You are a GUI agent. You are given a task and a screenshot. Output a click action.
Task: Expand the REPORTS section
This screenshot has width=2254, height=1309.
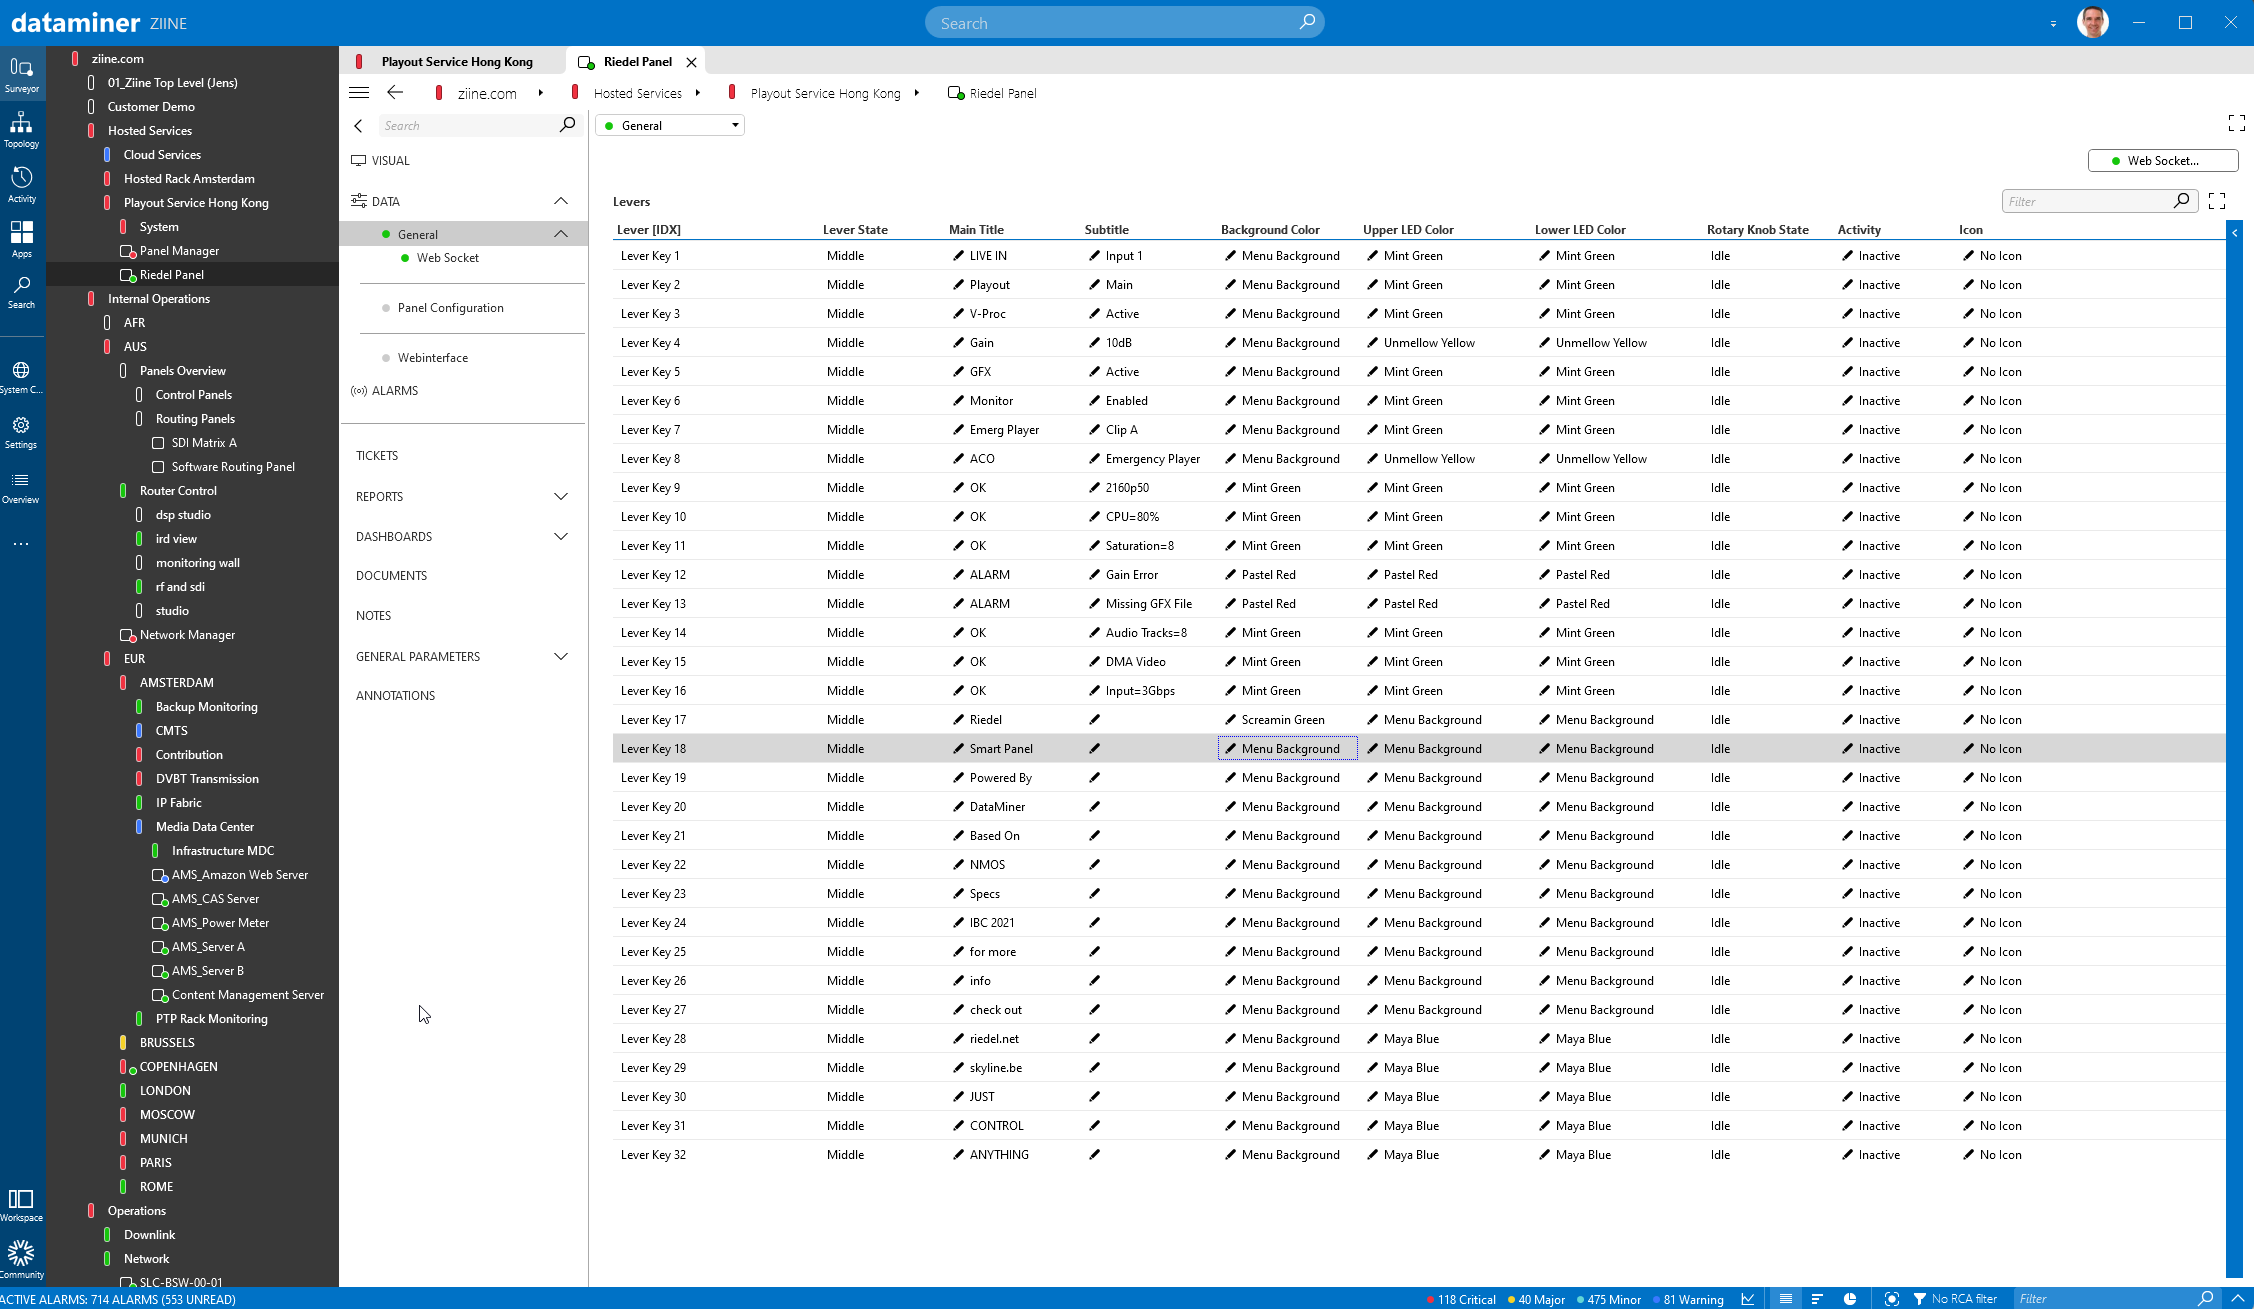(561, 496)
